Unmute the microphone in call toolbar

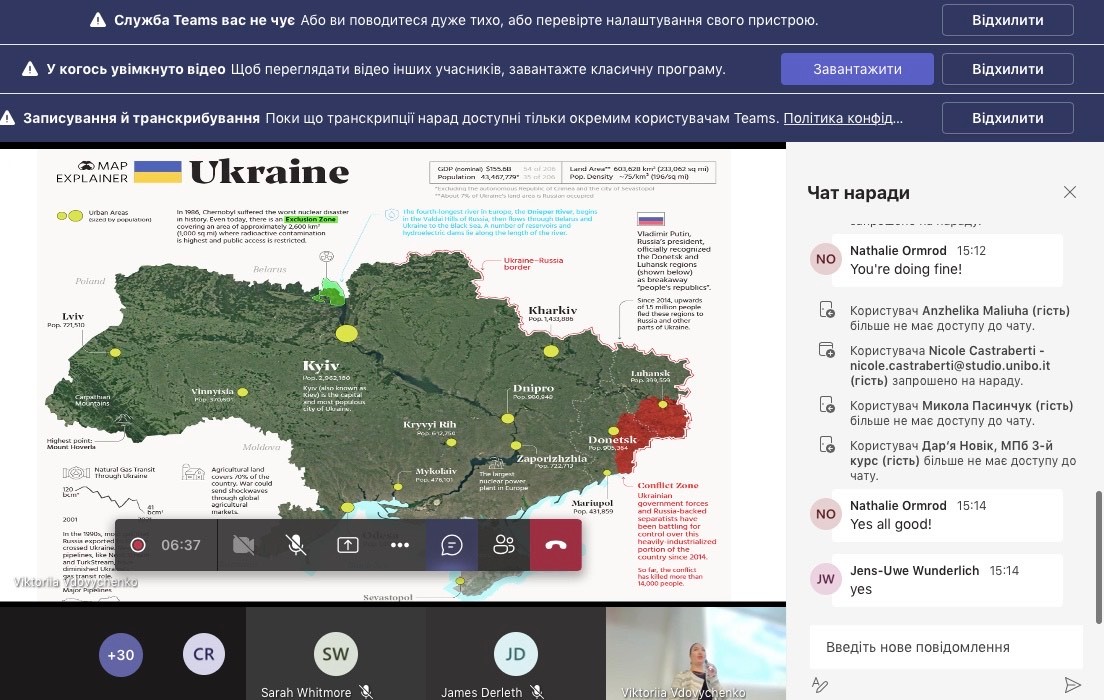point(295,545)
